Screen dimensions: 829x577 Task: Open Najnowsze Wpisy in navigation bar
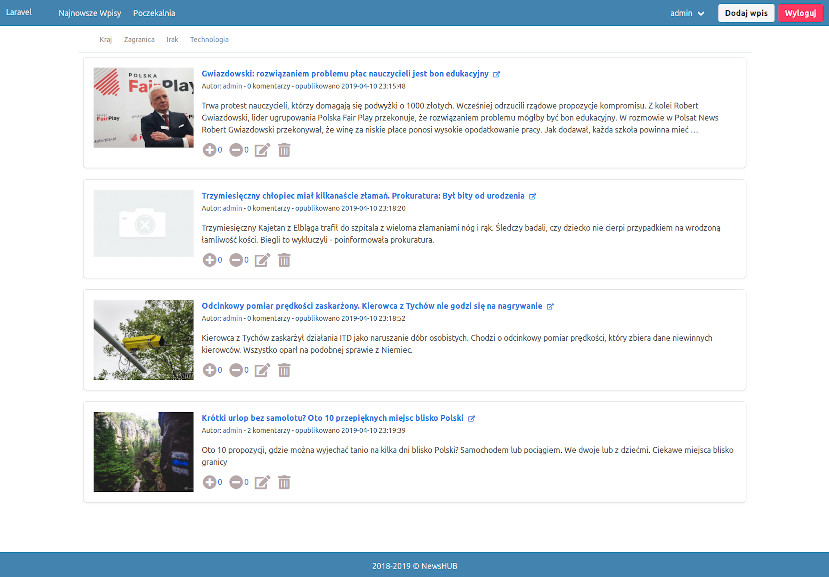pos(89,13)
